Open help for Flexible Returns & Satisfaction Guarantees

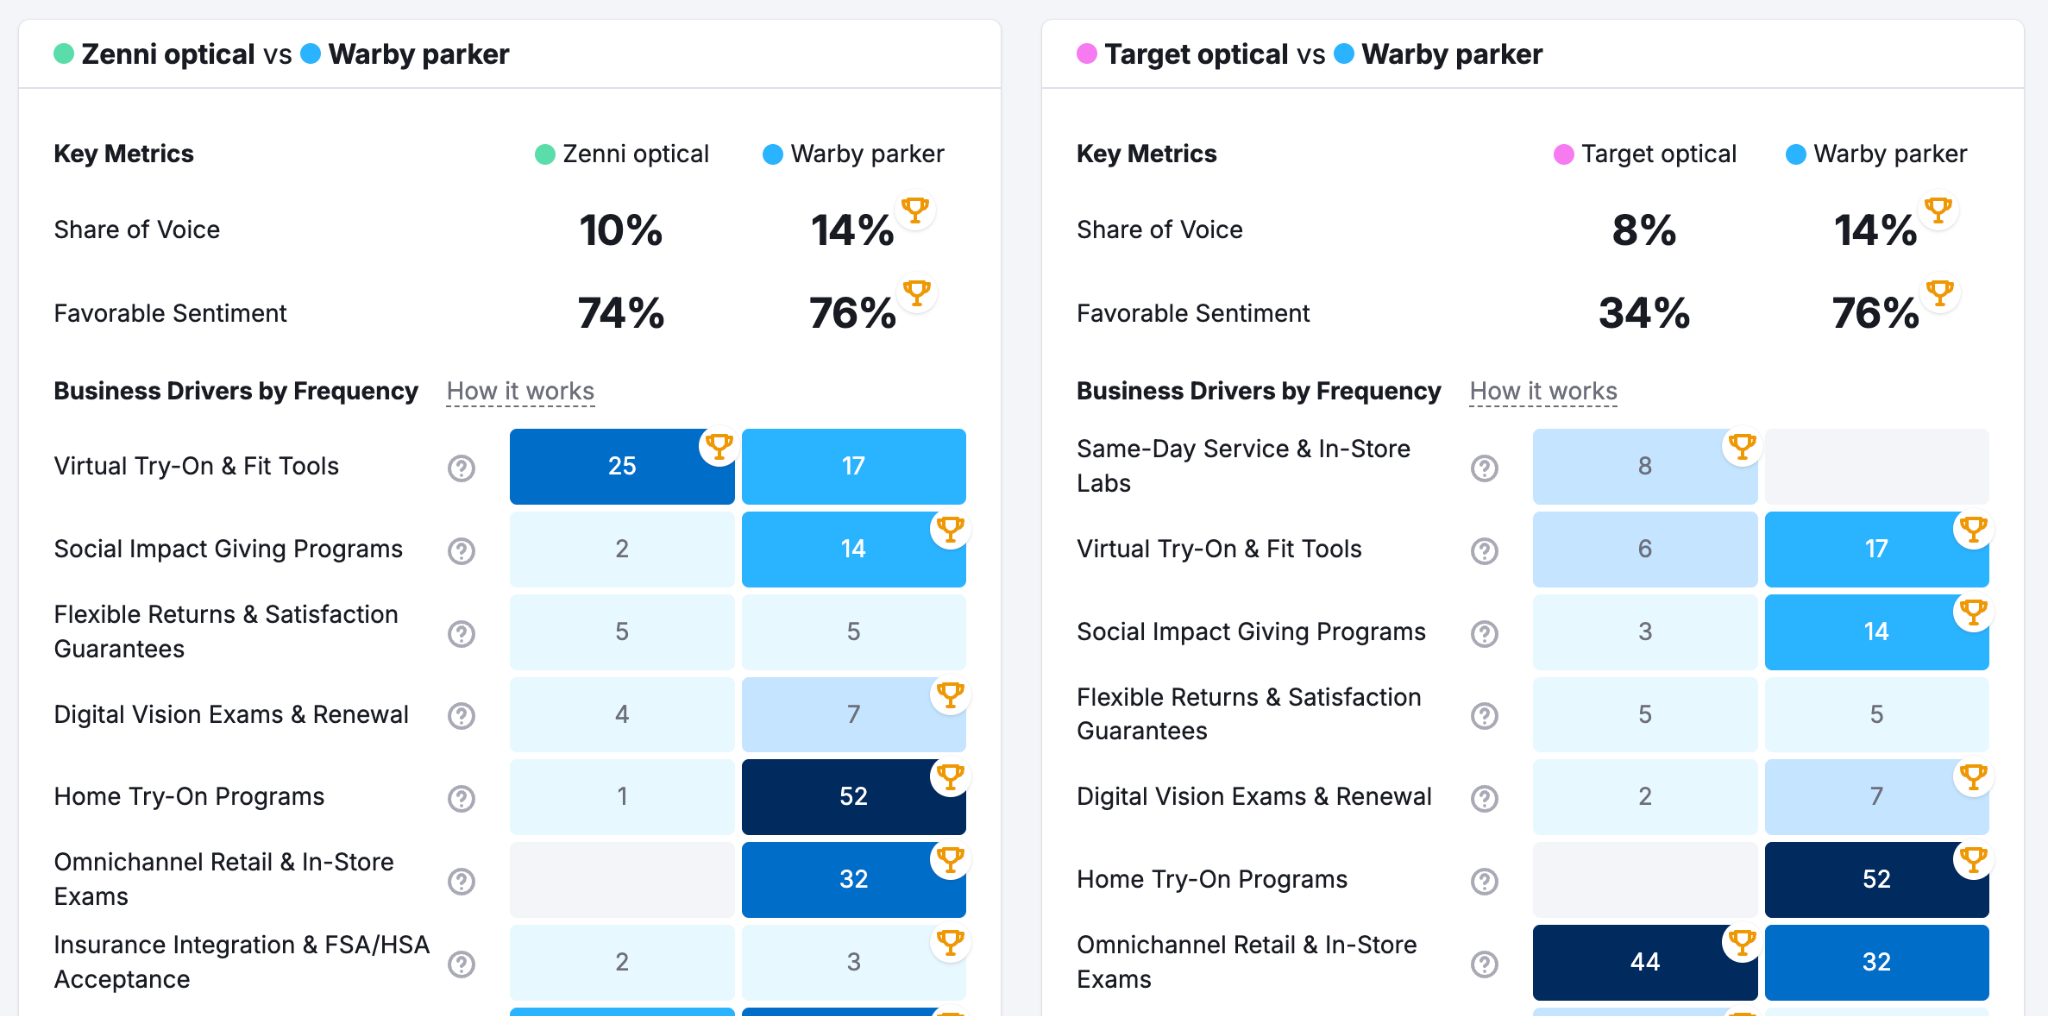coord(461,632)
